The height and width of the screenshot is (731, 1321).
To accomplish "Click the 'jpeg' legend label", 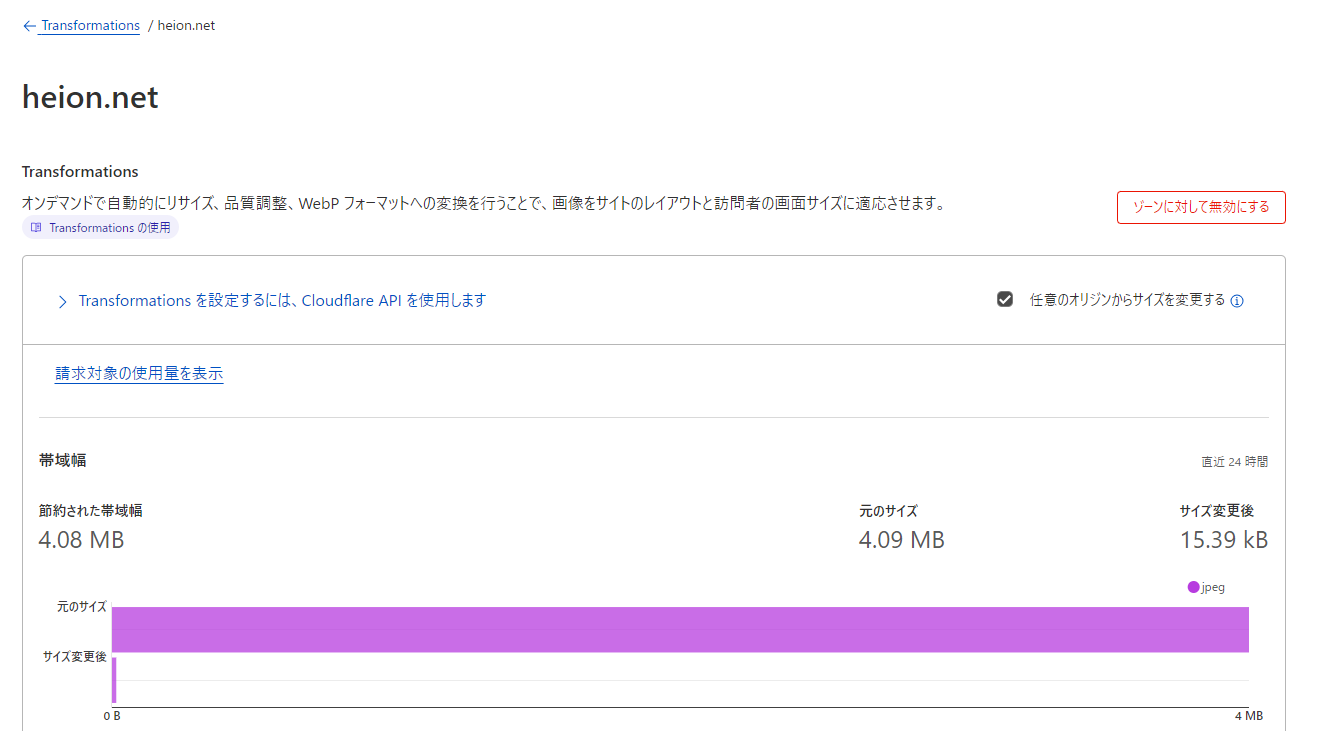I will (1213, 587).
